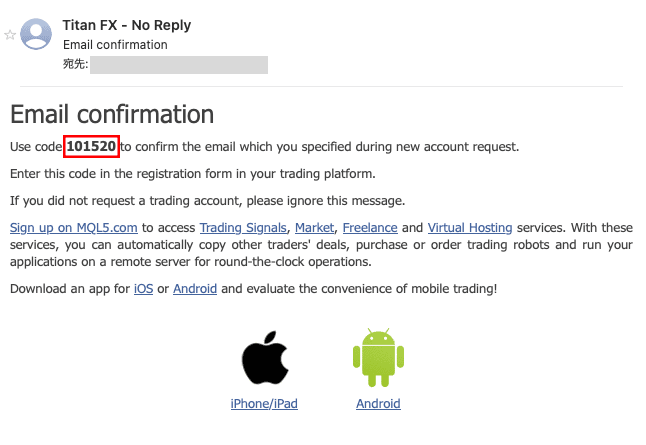646x445 pixels.
Task: Click the greyed-out recipient address field
Action: pos(180,65)
